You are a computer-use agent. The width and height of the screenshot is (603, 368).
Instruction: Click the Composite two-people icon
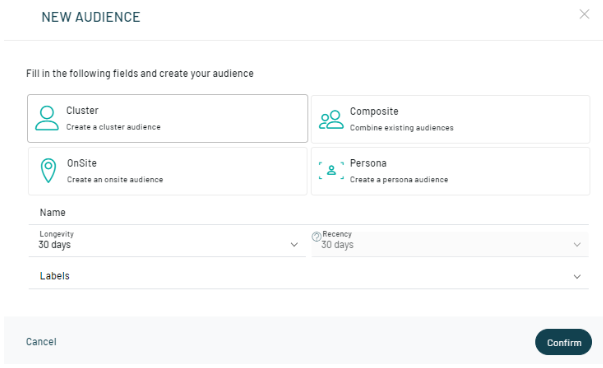tap(331, 120)
